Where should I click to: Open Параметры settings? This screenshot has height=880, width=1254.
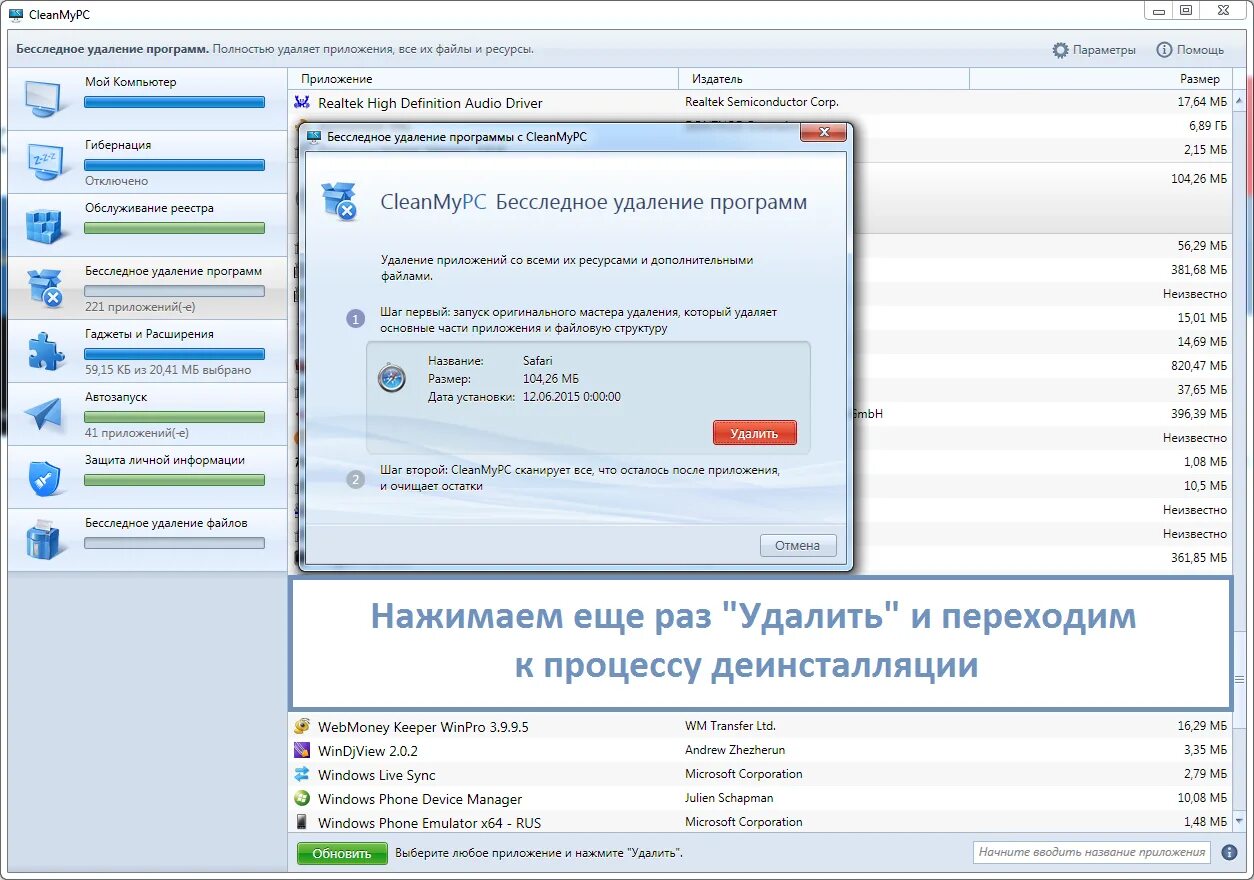coord(1094,49)
